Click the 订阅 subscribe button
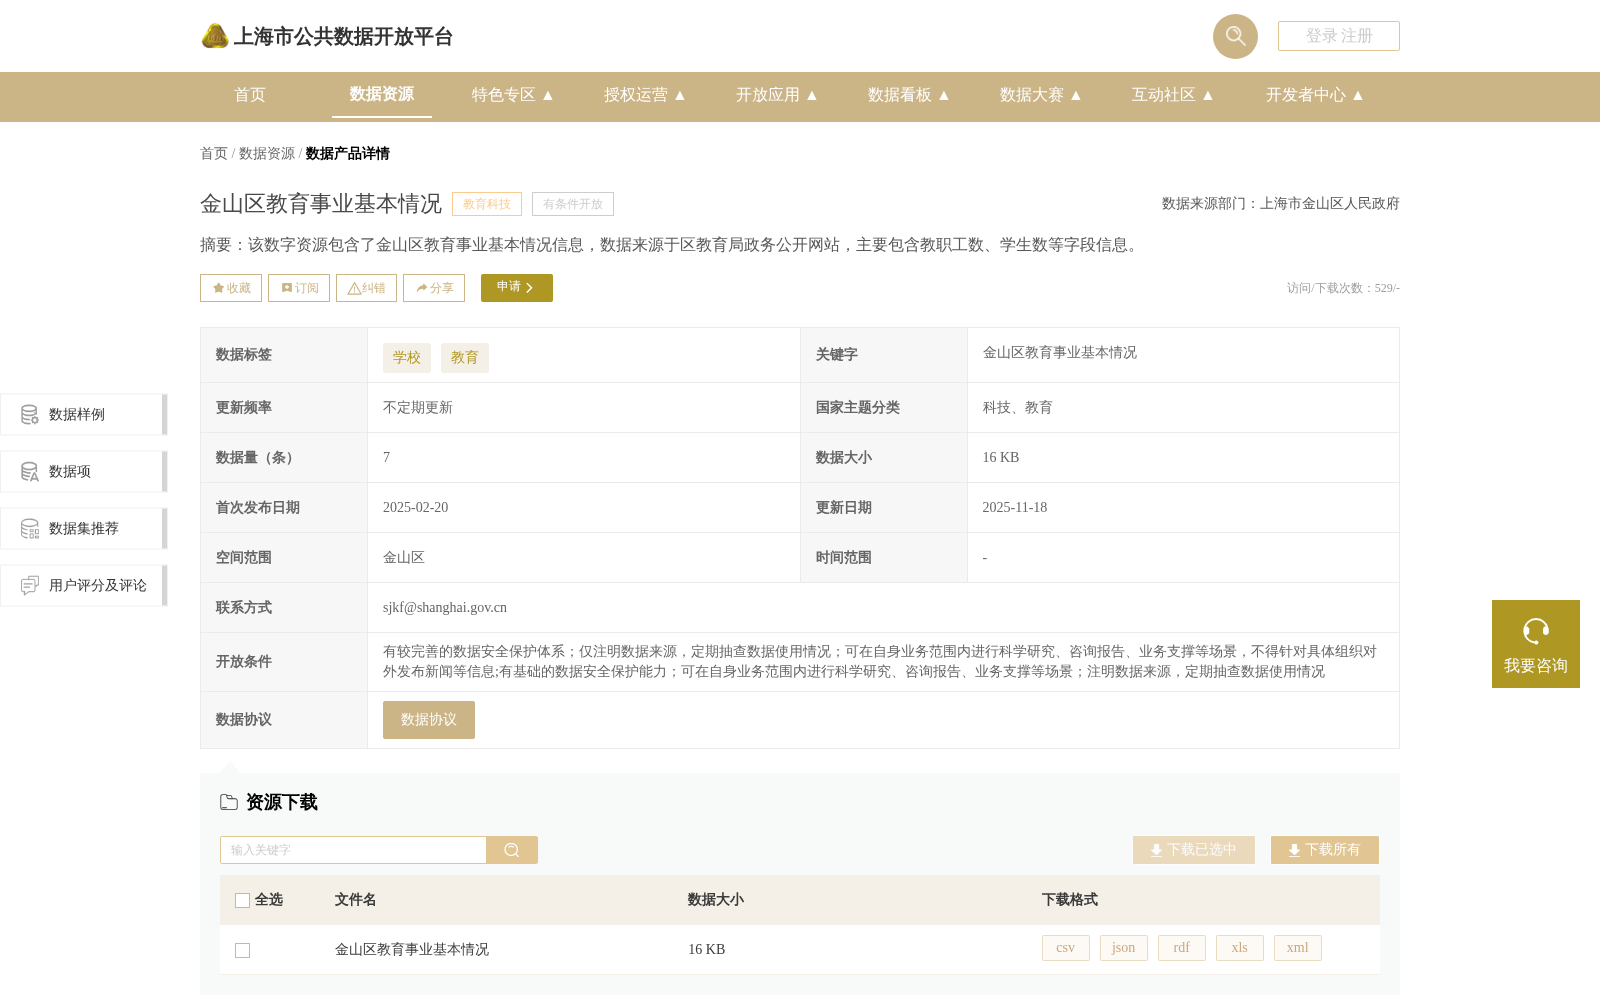1600x1000 pixels. 299,288
